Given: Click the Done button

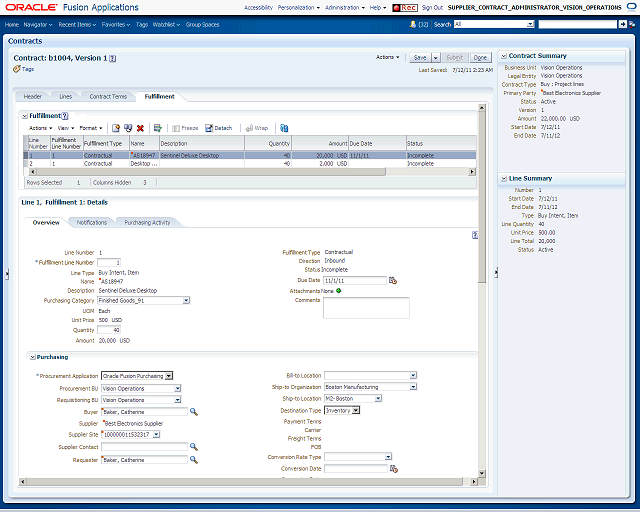Looking at the screenshot, I should [480, 58].
